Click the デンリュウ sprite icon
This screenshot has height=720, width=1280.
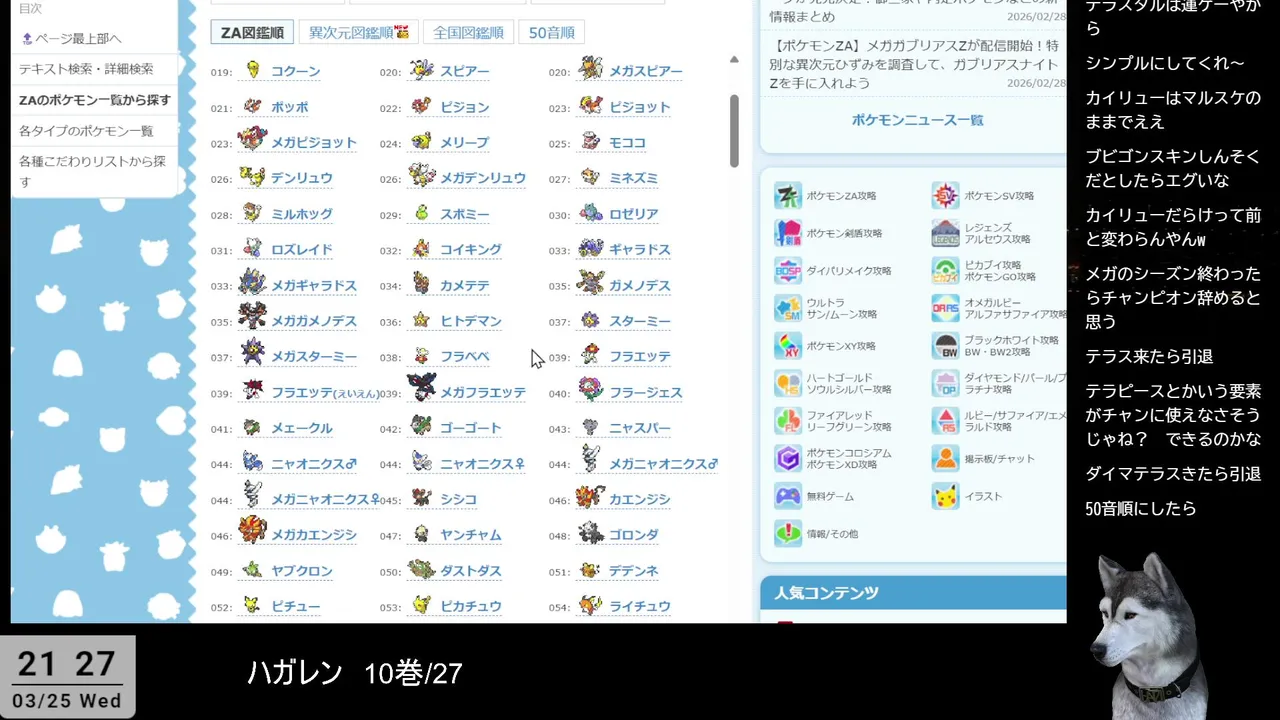click(253, 178)
